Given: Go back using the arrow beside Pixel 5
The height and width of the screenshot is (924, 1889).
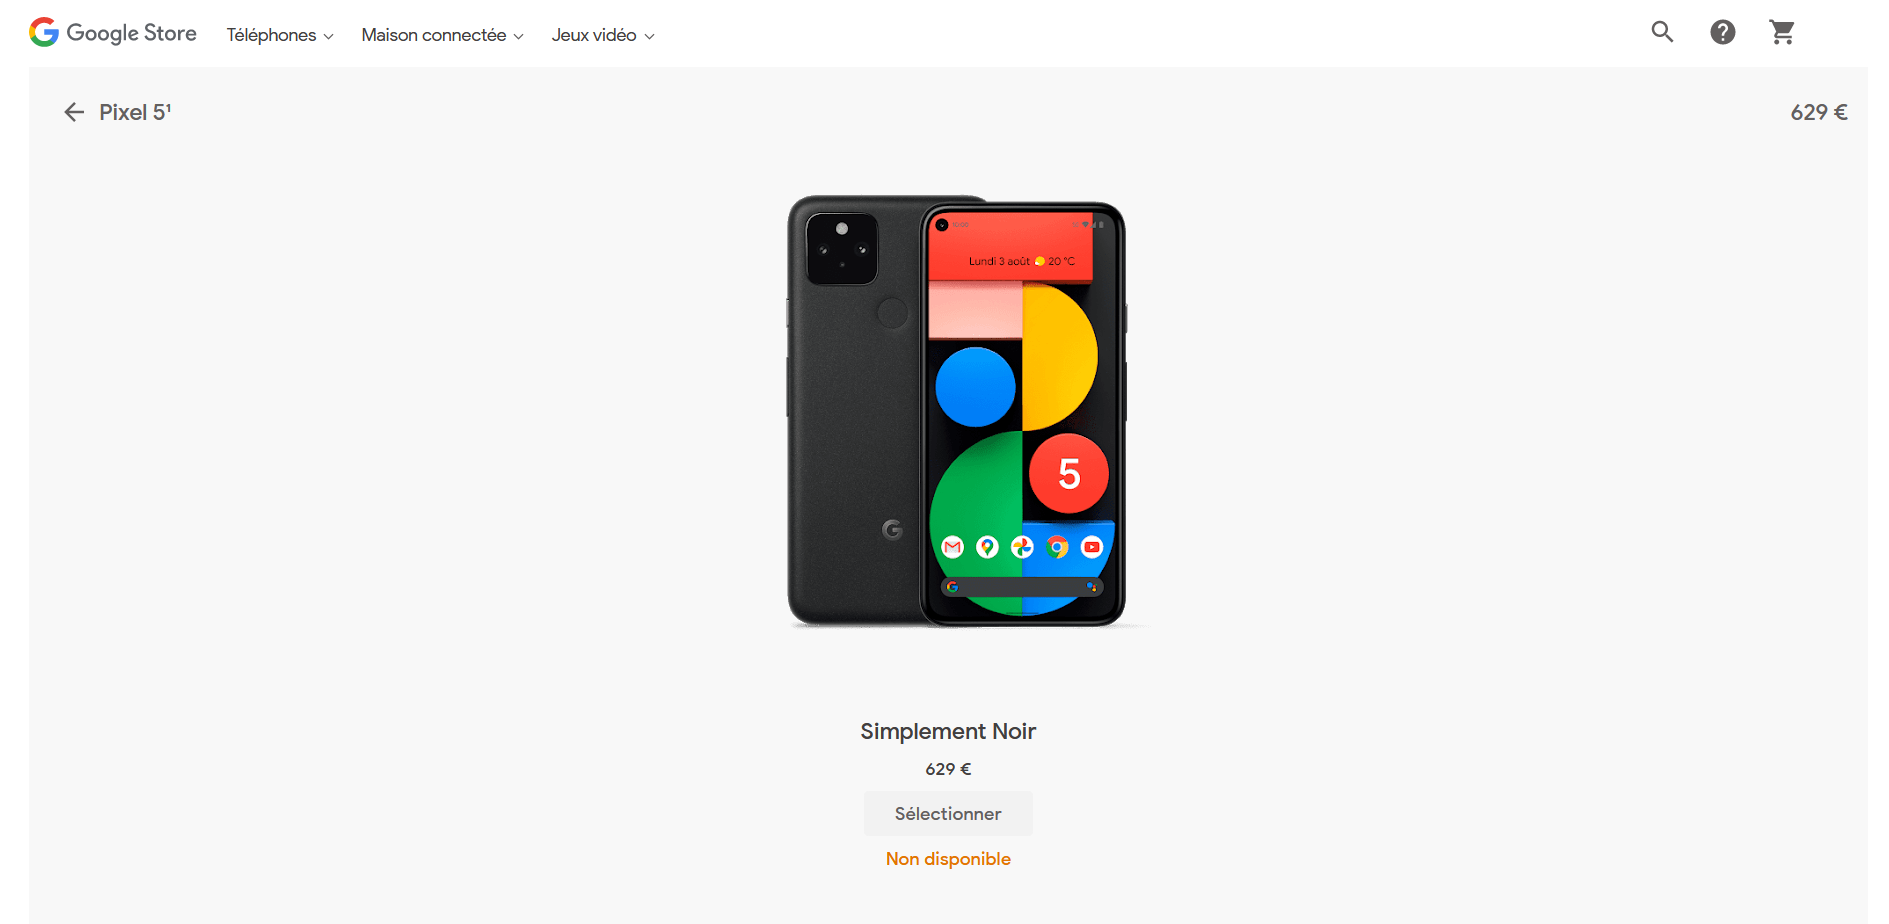Looking at the screenshot, I should coord(74,112).
